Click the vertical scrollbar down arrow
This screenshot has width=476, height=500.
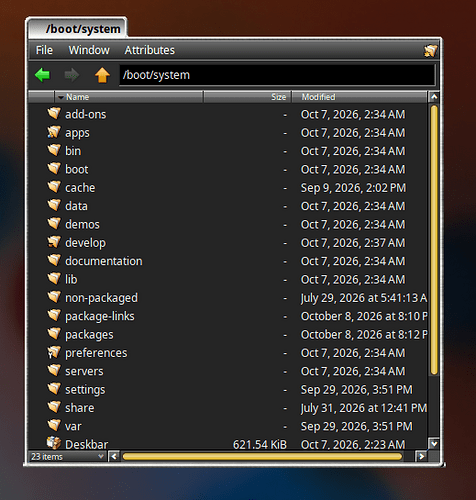[x=434, y=444]
